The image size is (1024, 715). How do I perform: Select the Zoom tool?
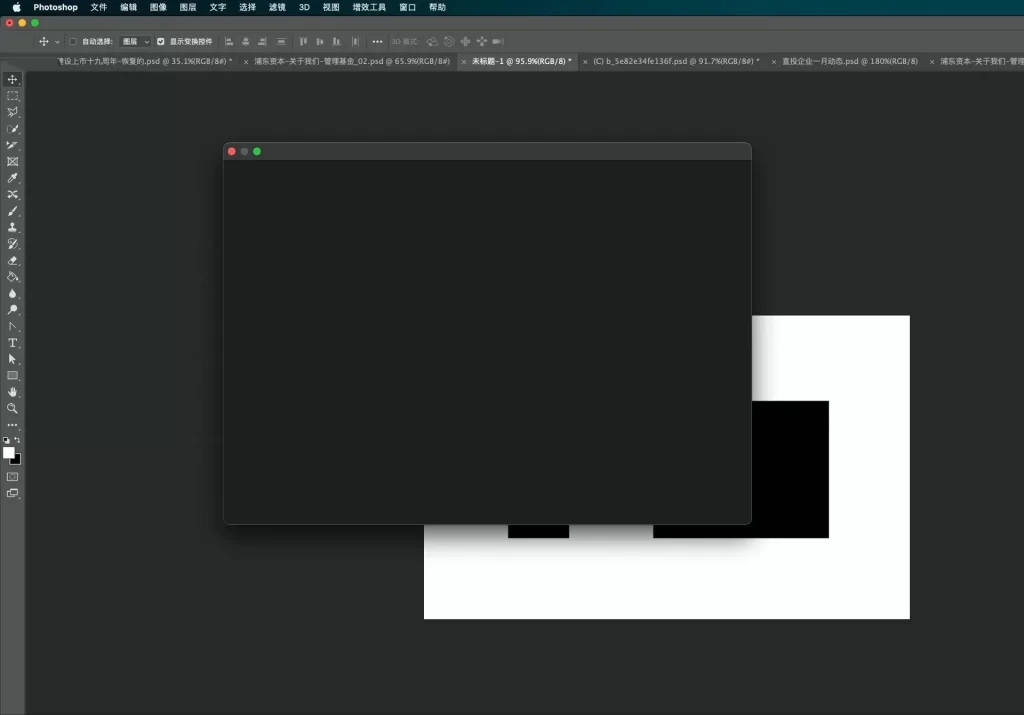click(x=12, y=407)
